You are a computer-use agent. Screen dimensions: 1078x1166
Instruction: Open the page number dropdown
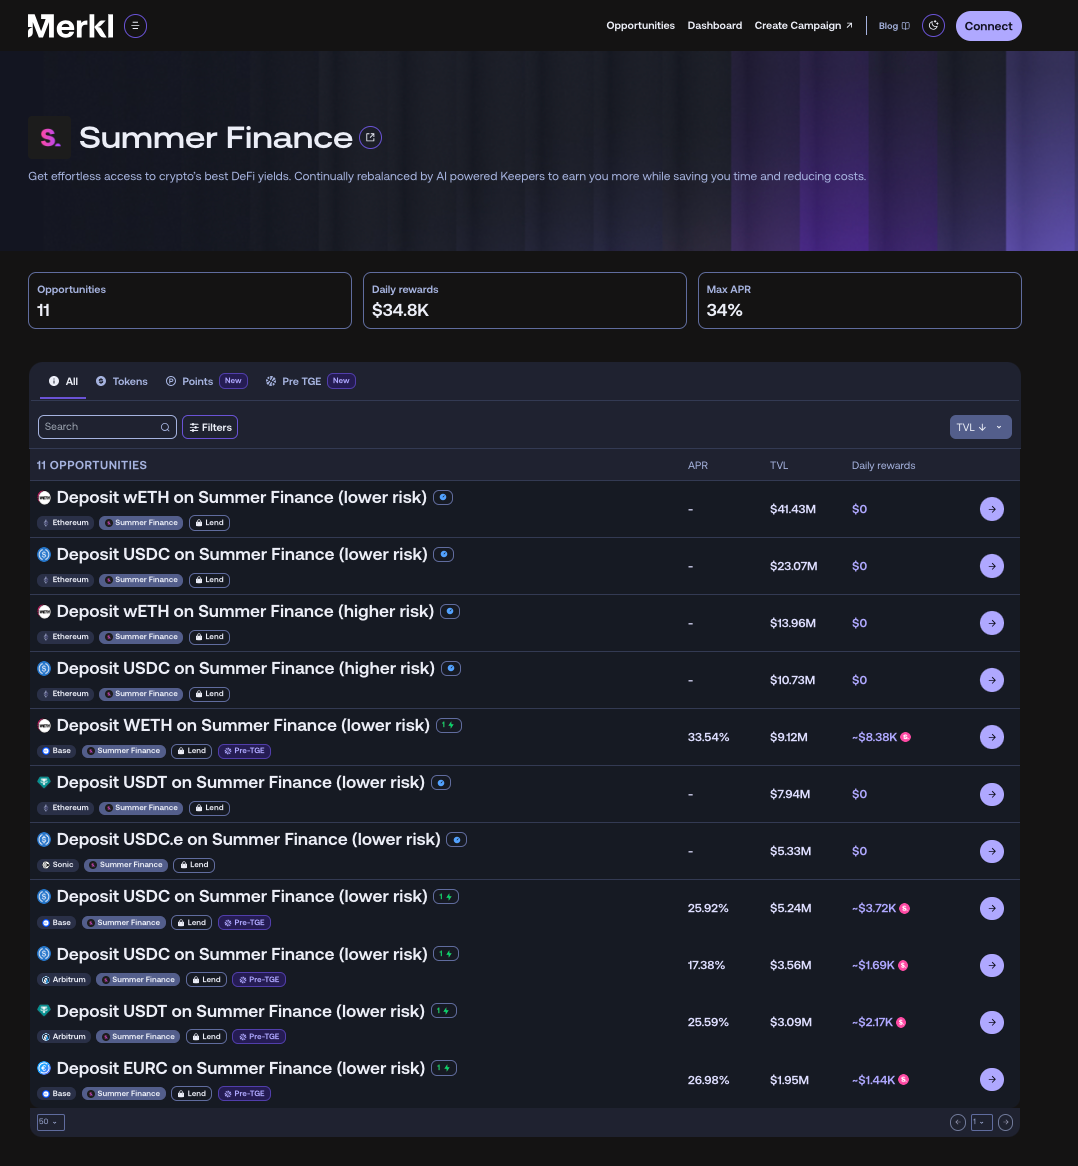click(x=981, y=1122)
